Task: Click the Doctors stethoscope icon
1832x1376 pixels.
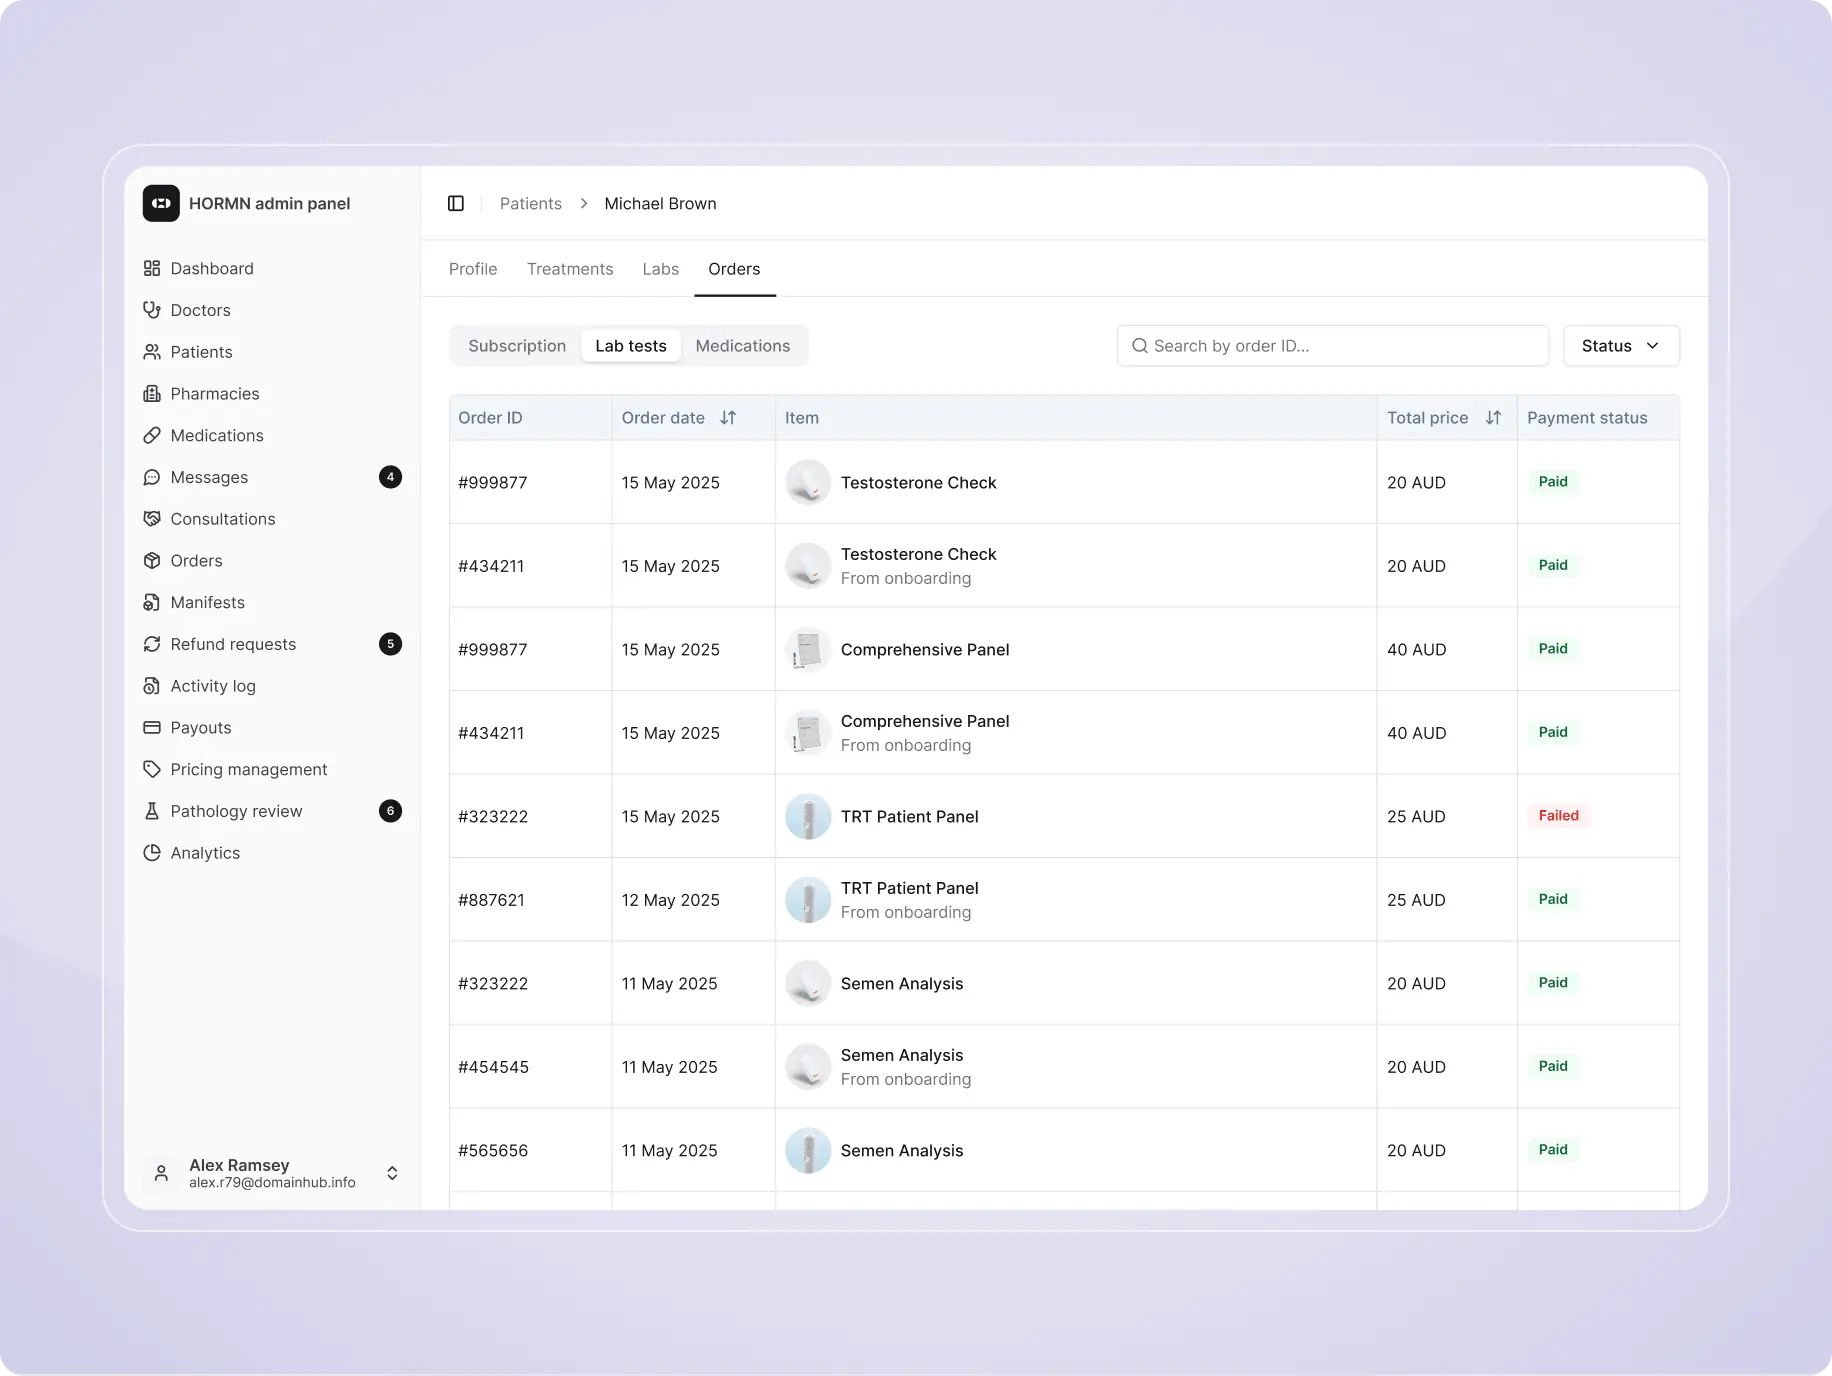Action: pyautogui.click(x=152, y=310)
